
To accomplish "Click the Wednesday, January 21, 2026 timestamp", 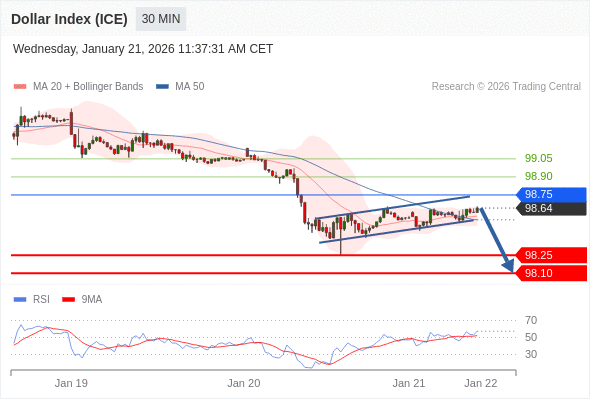I will tap(143, 49).
